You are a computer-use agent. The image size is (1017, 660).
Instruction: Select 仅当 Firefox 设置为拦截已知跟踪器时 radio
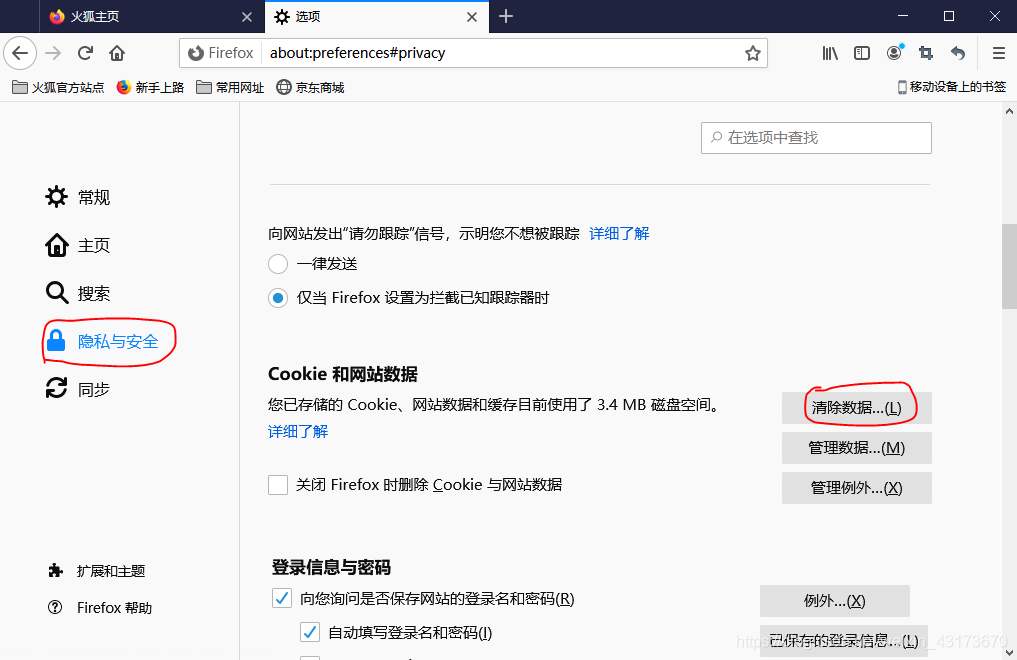(278, 298)
